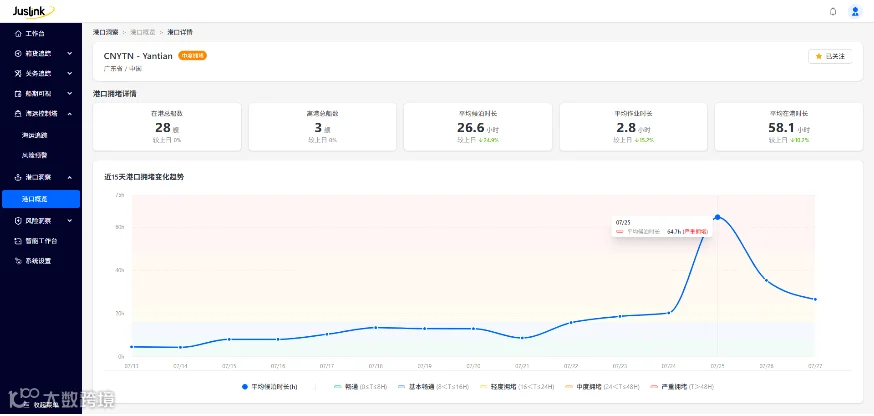874x416 pixels.
Task: Click the first breadcrumb 港口洞察
Action: (105, 32)
